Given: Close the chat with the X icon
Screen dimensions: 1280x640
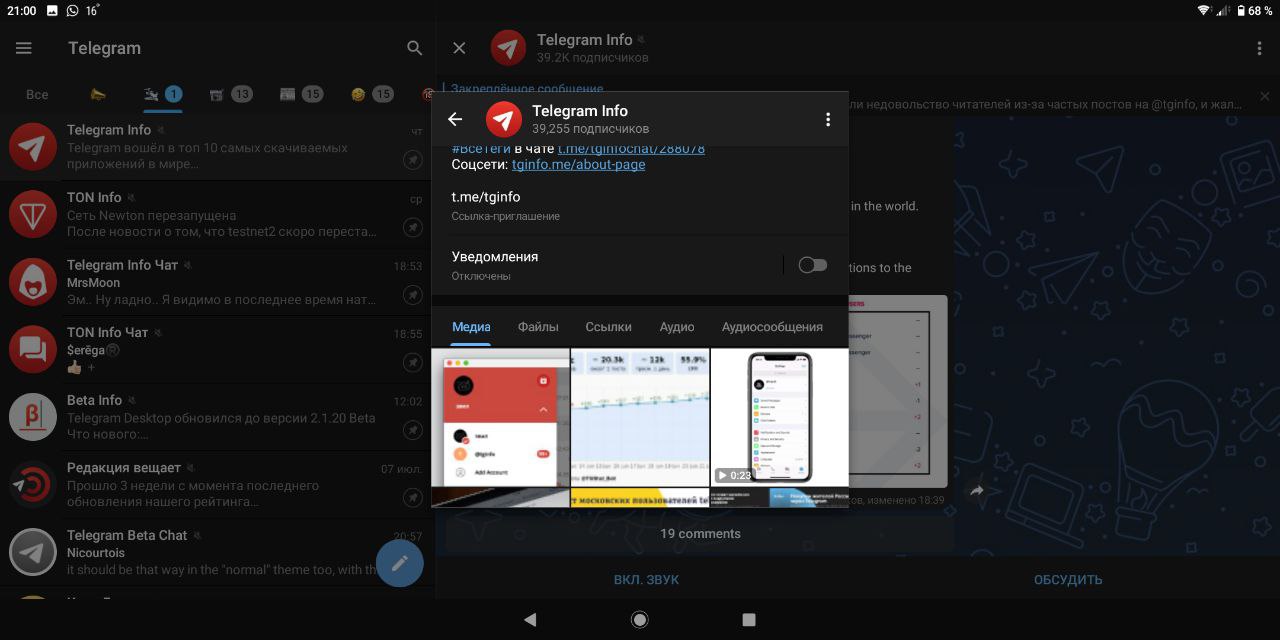Looking at the screenshot, I should click(x=459, y=48).
